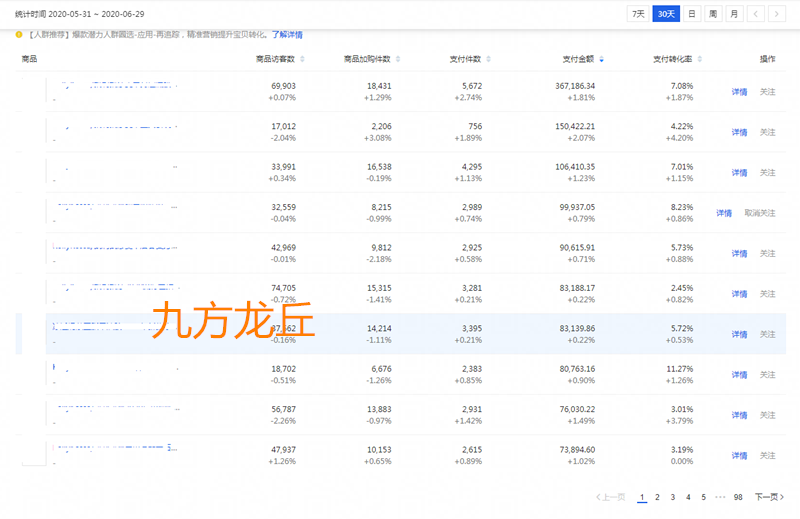Click product thumbnail in the 73,894.60 row
The image size is (800, 519).
click(34, 454)
